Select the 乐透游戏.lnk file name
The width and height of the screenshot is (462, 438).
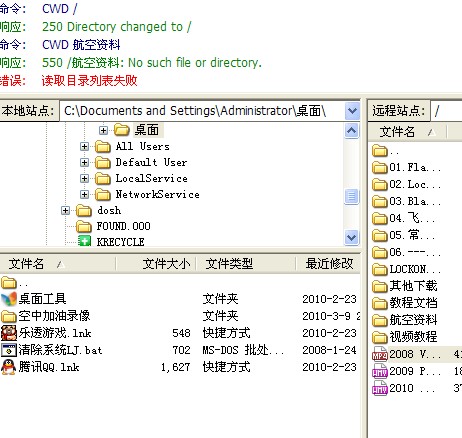(55, 333)
